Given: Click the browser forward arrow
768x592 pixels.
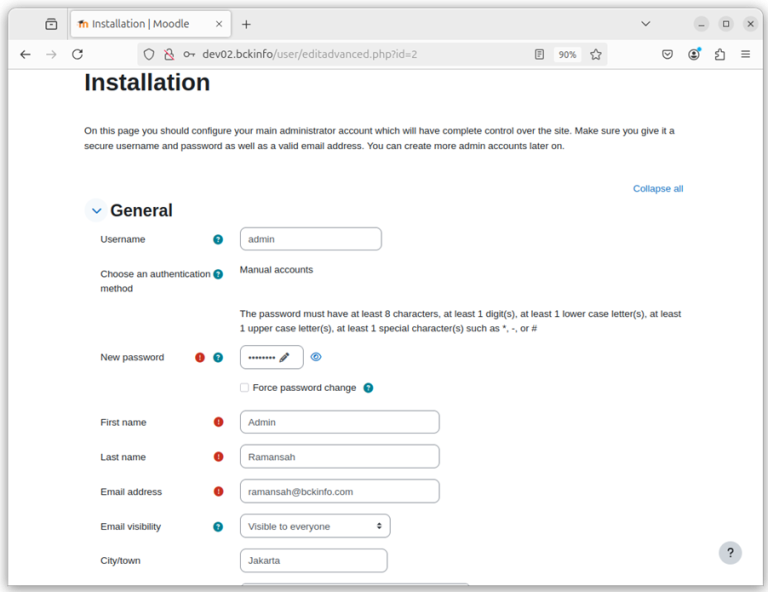Looking at the screenshot, I should [x=51, y=54].
